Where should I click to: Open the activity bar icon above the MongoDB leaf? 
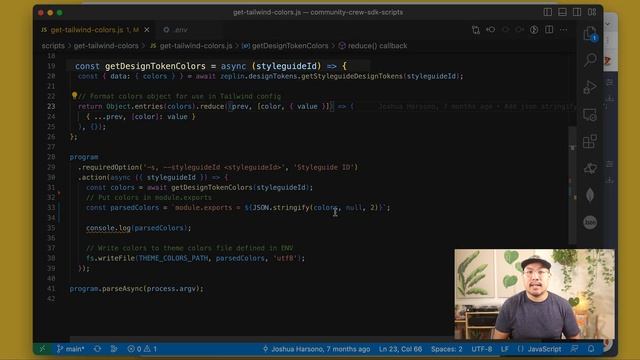(x=590, y=168)
